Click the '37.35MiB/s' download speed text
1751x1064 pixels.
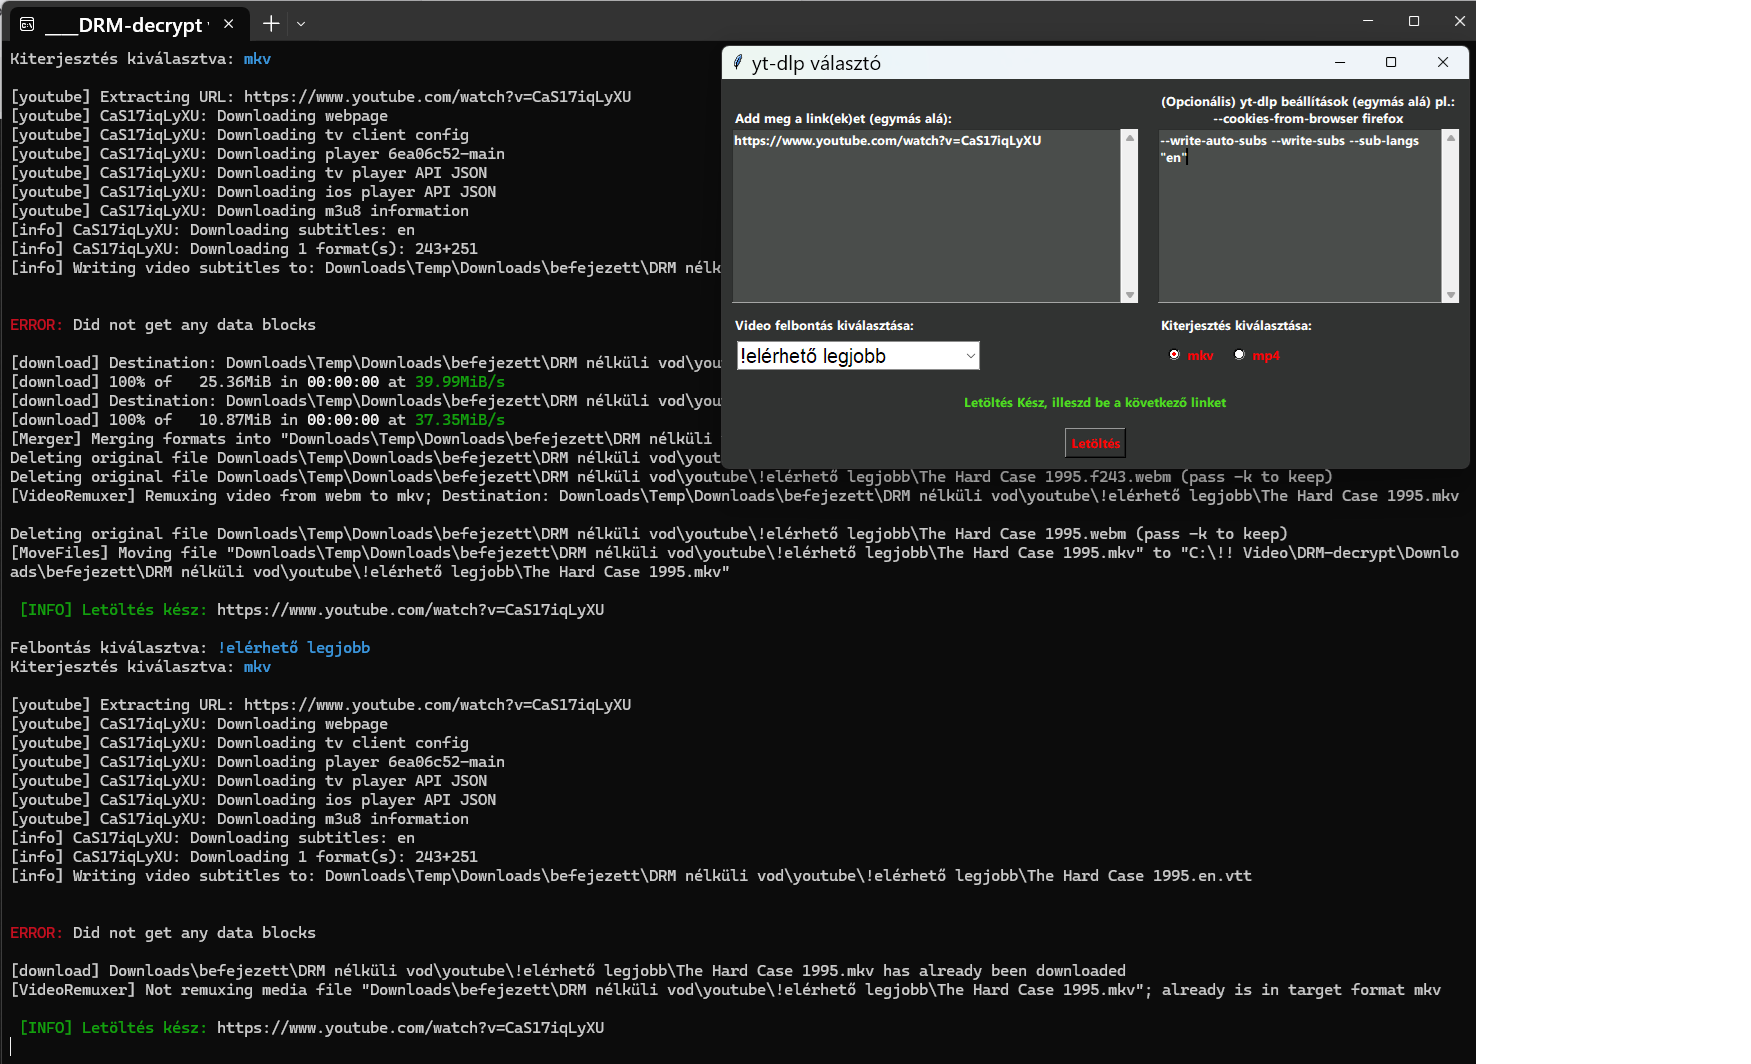[460, 420]
